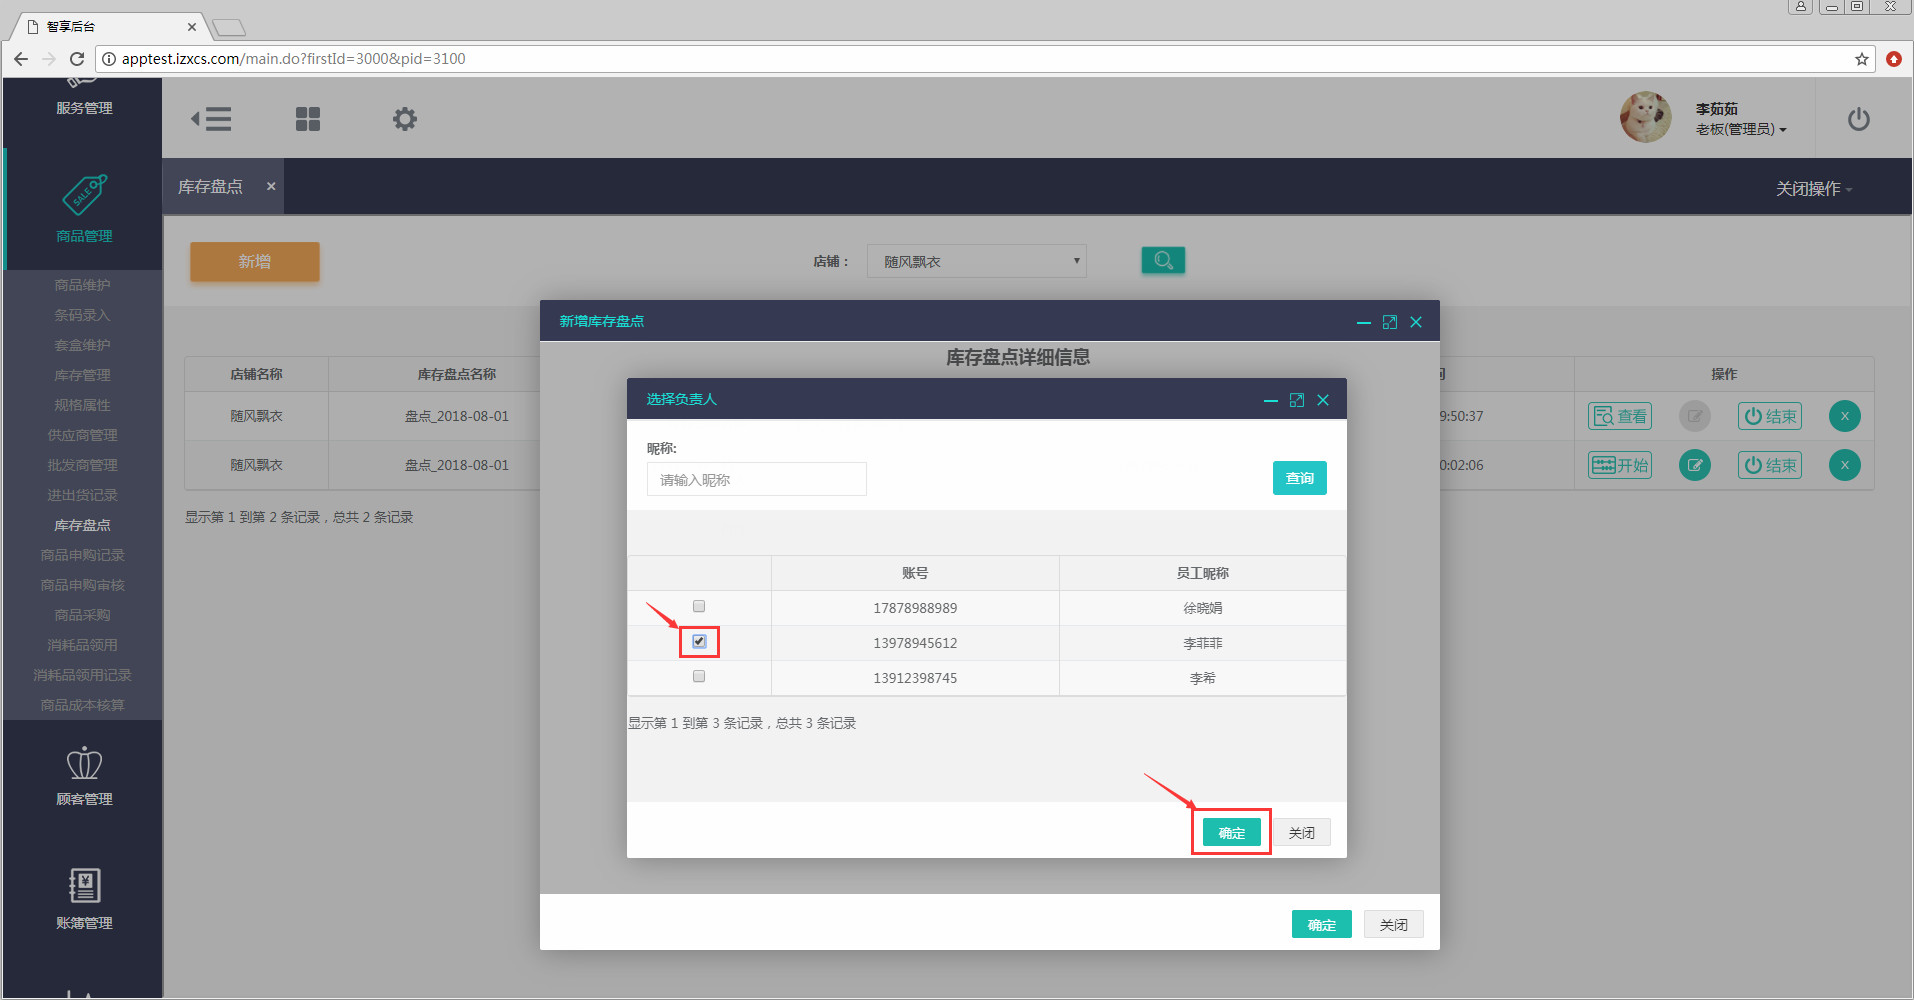Maximize the 选择负责人 dialog

click(1297, 400)
